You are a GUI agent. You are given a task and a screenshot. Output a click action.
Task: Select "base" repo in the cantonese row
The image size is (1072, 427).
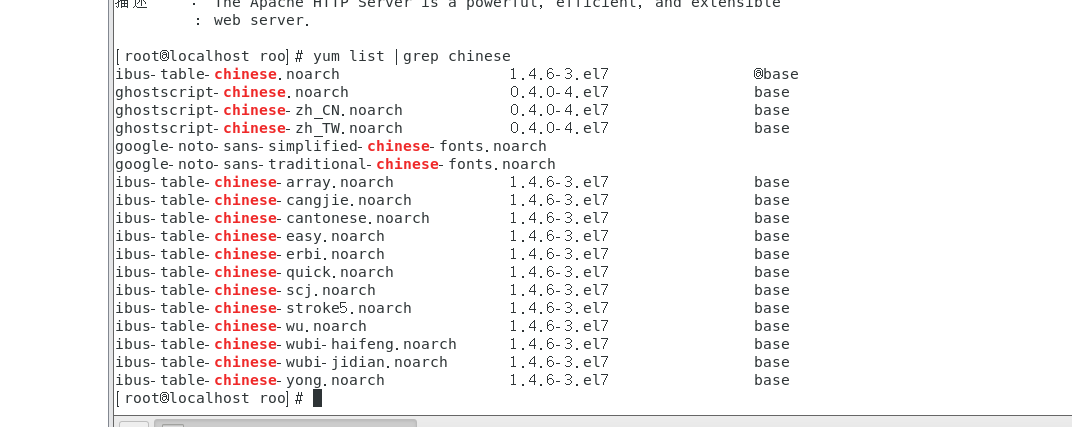[x=772, y=218]
